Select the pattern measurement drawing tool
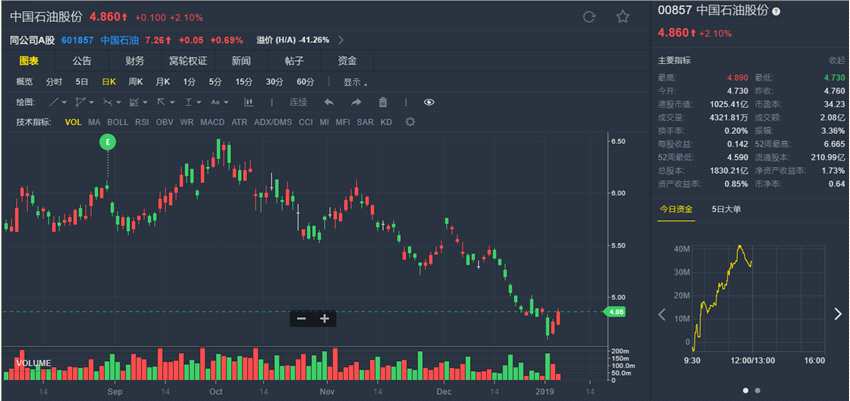 pos(134,102)
